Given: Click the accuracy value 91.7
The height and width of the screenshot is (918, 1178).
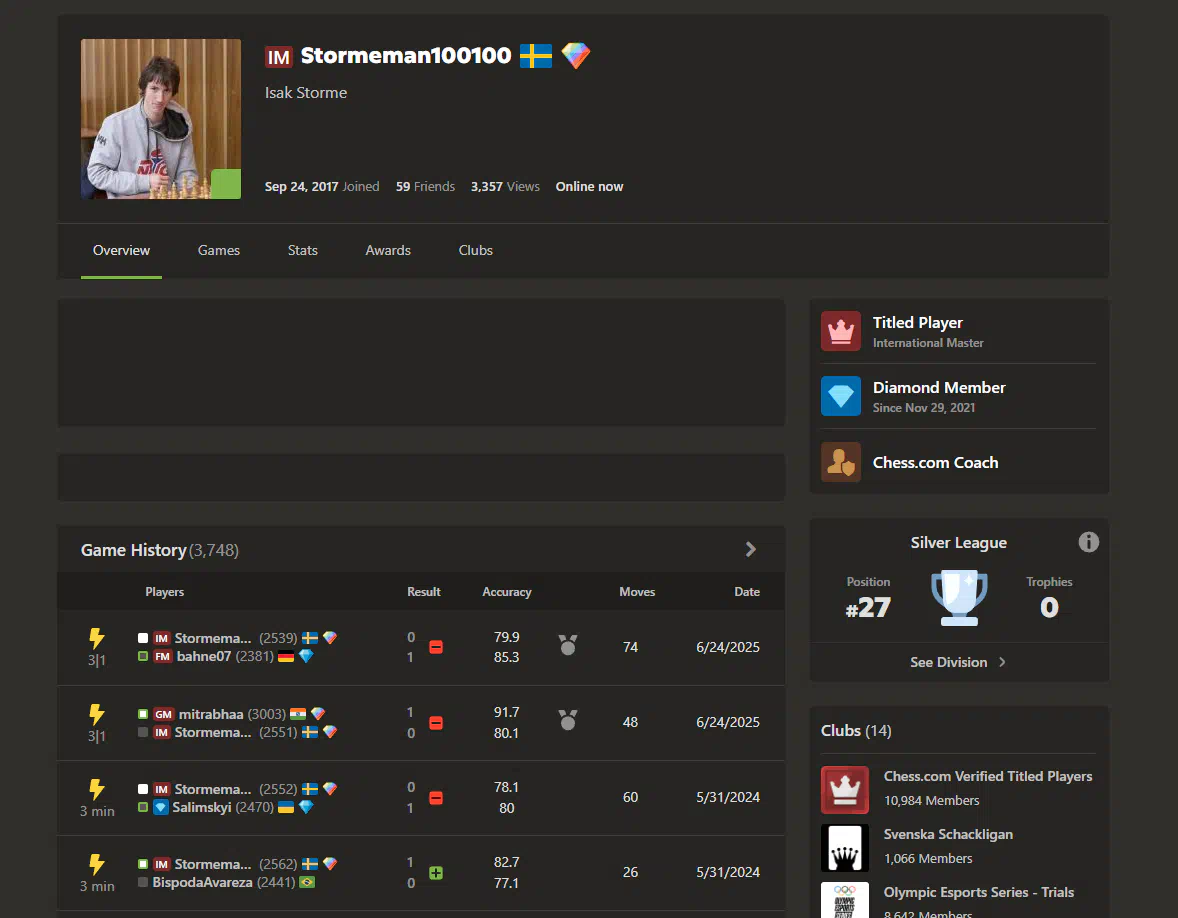Looking at the screenshot, I should (x=506, y=712).
